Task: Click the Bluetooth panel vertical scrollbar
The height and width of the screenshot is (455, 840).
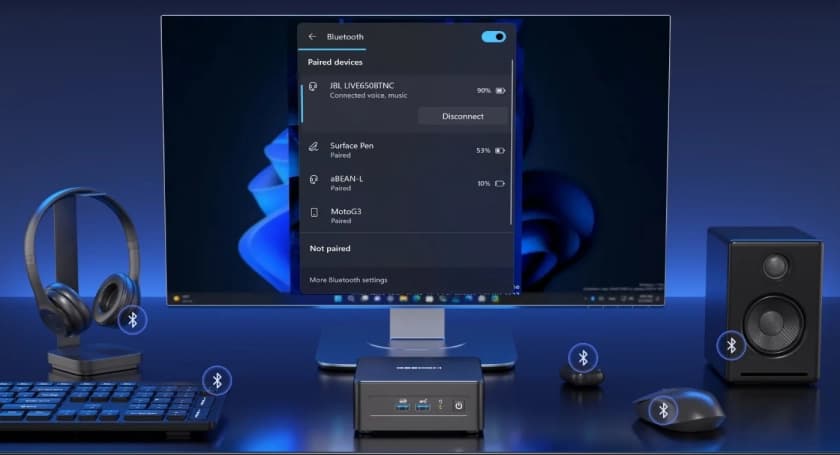Action: point(512,142)
